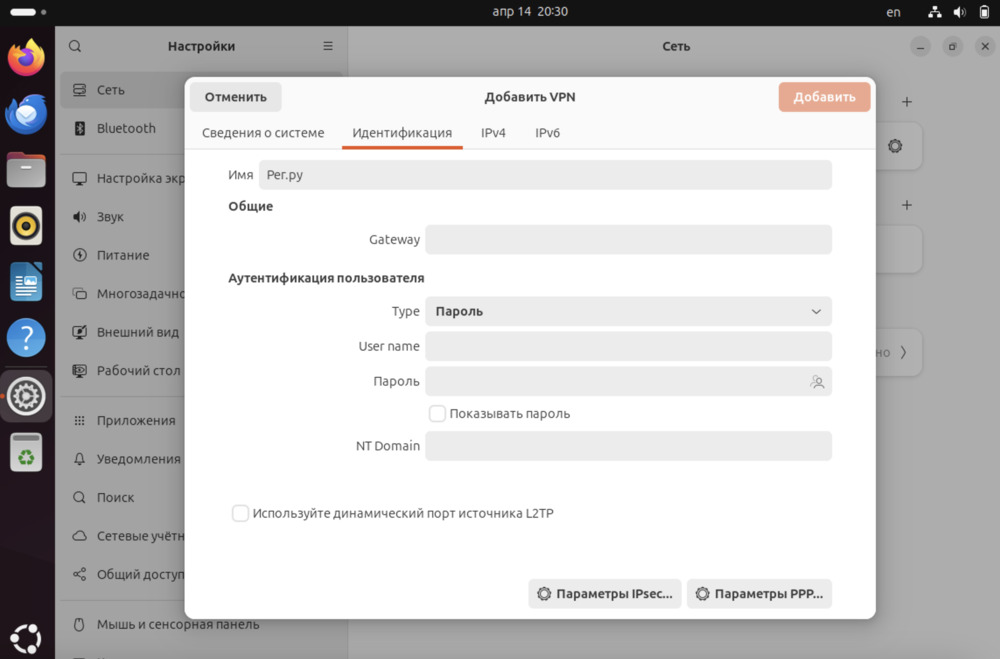The width and height of the screenshot is (1000, 659).
Task: Open Параметры PPP settings
Action: coord(759,594)
